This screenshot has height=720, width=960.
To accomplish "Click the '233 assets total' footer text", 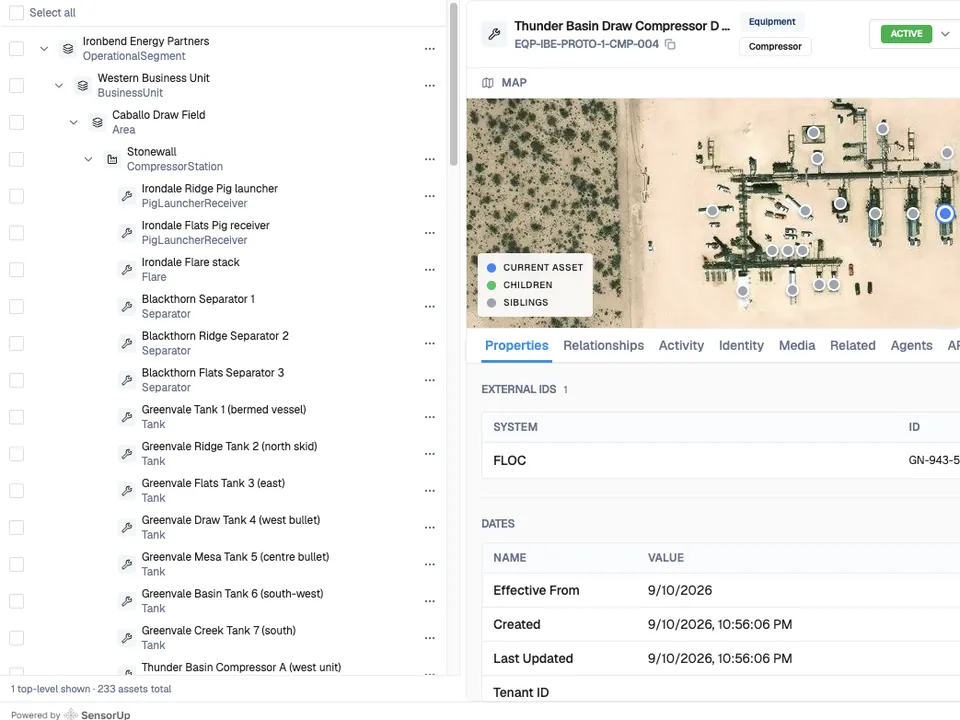I will coord(134,689).
